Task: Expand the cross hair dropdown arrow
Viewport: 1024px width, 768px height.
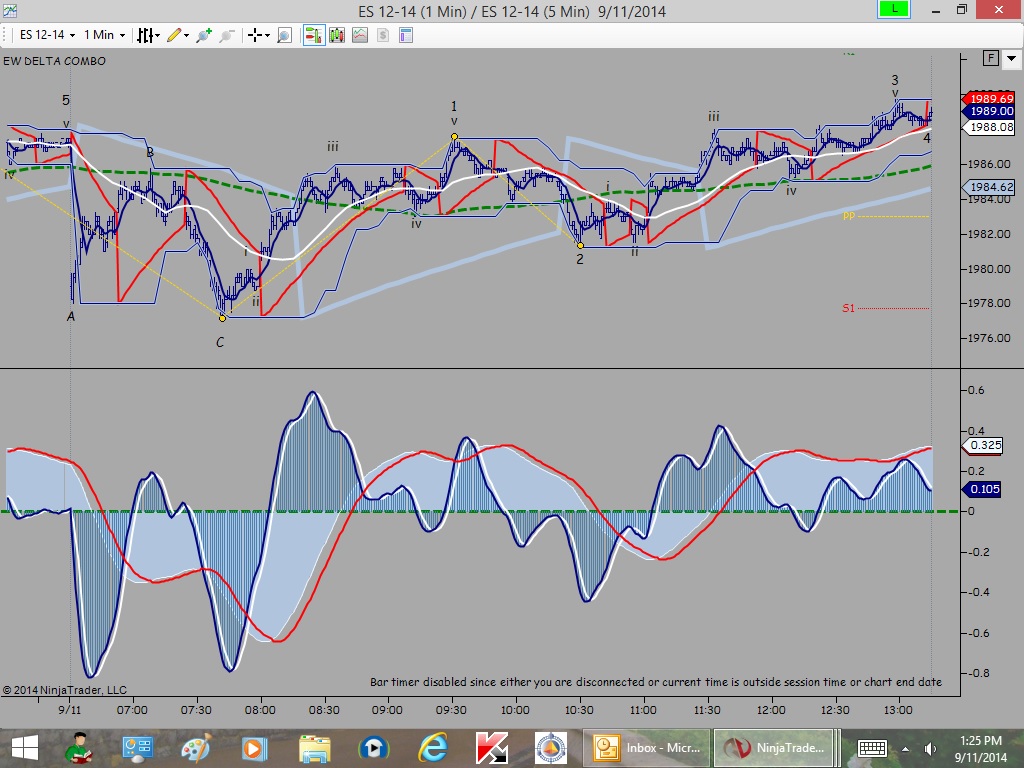Action: (x=268, y=36)
